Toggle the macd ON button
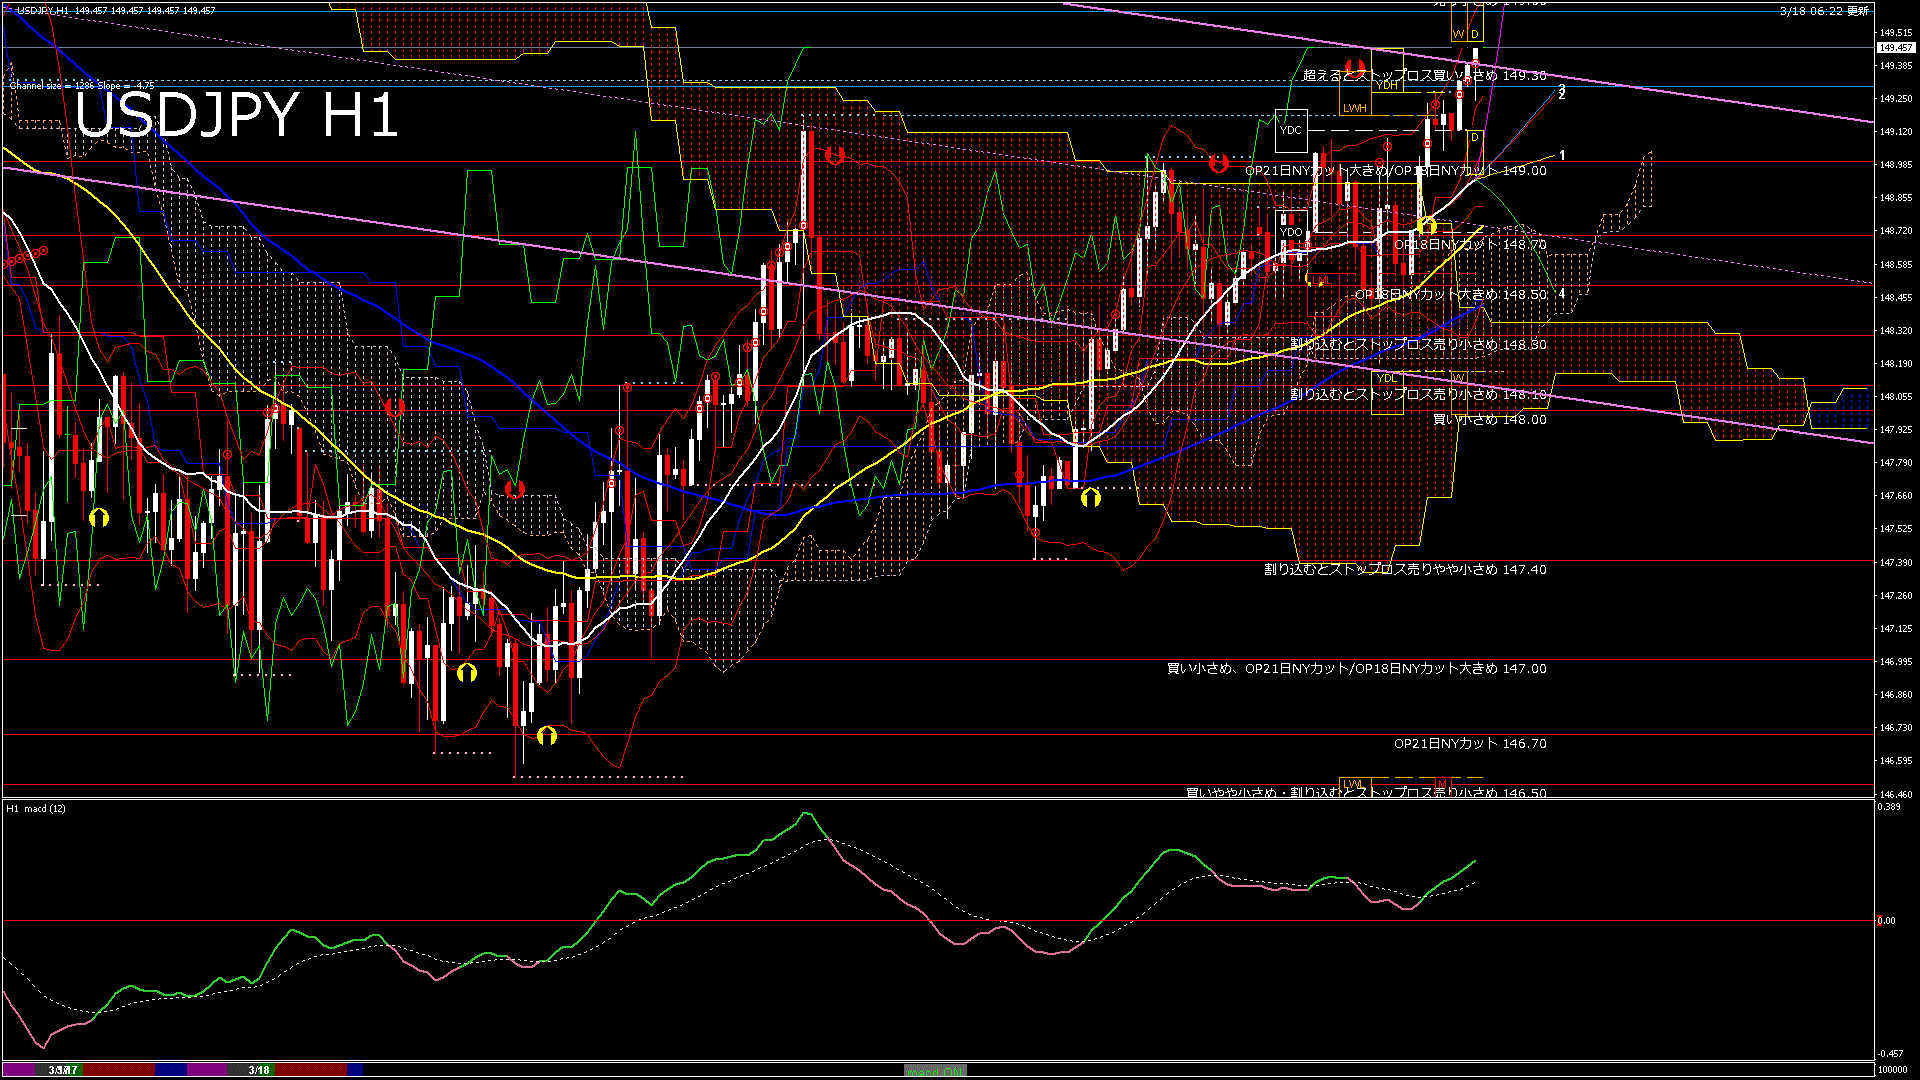Screen dimensions: 1920x1080 coord(935,1070)
